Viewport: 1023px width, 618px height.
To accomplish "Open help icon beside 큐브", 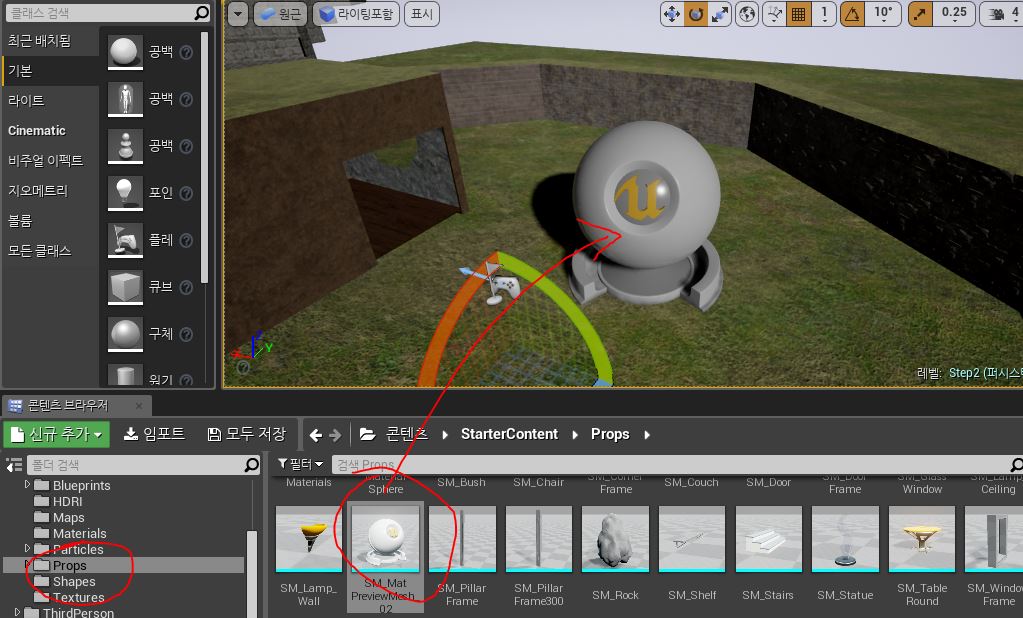I will pyautogui.click(x=187, y=288).
